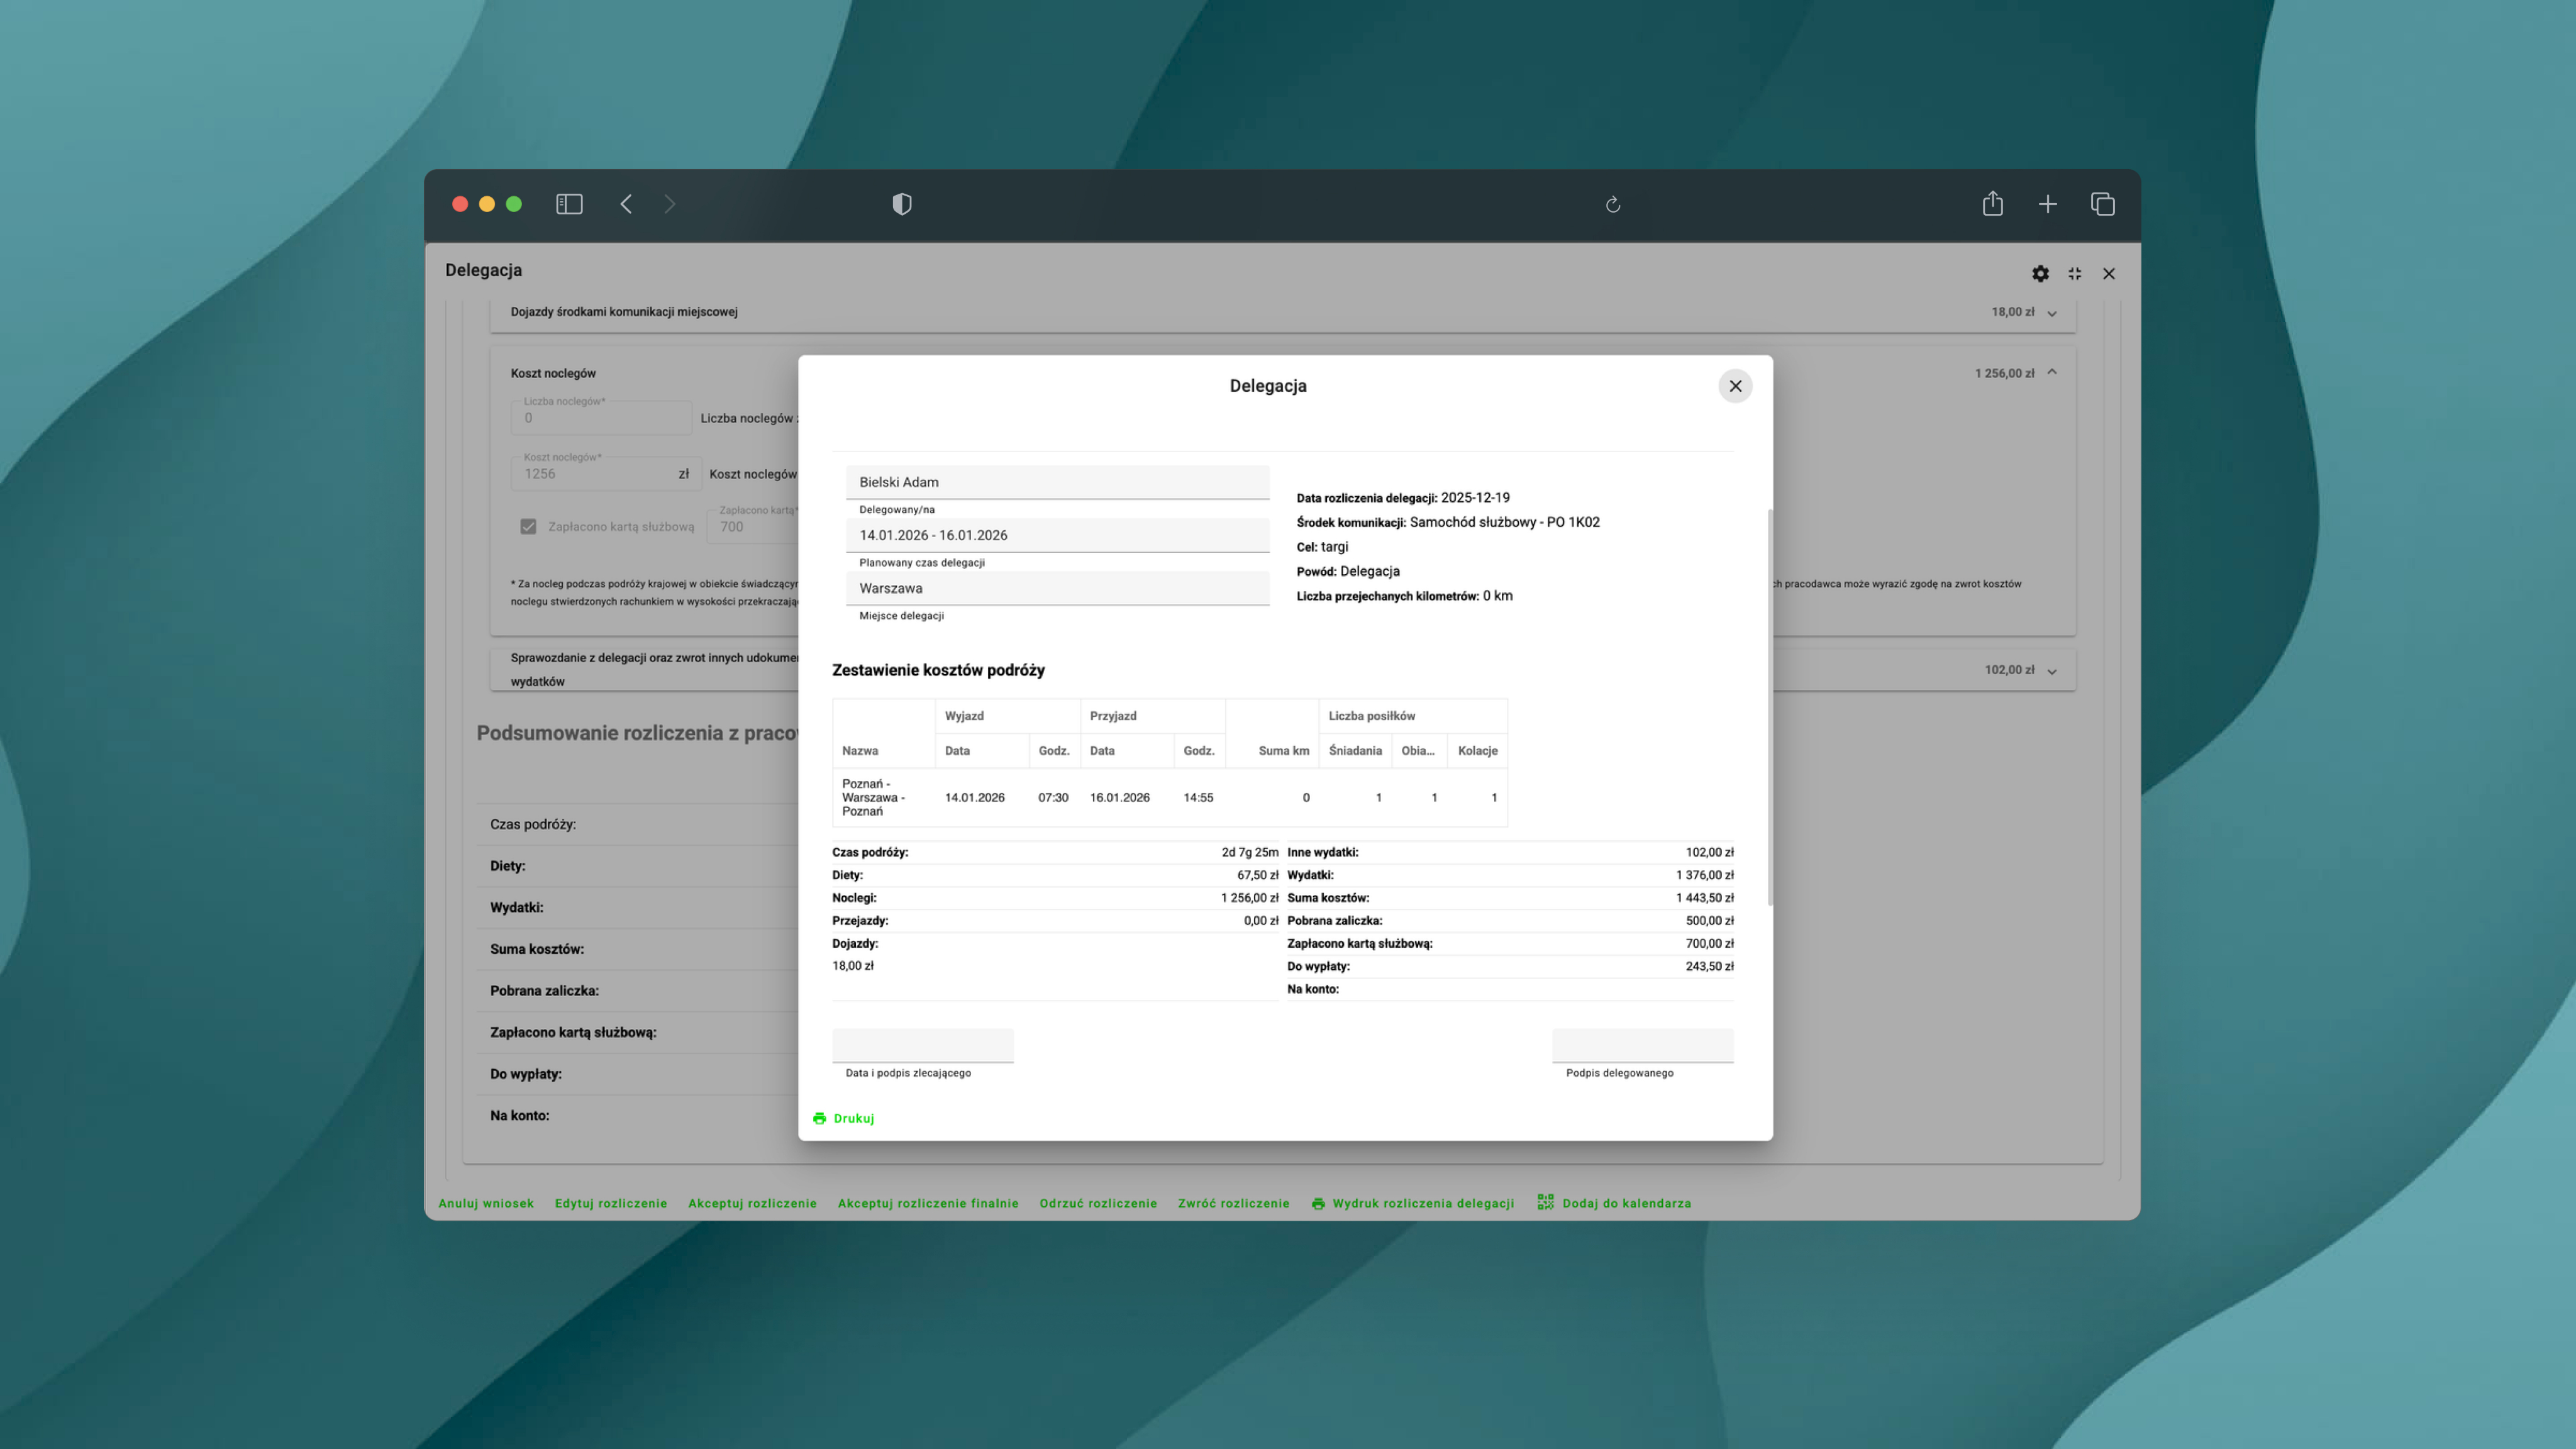Click the browser share icon
The width and height of the screenshot is (2576, 1449).
pos(1992,204)
